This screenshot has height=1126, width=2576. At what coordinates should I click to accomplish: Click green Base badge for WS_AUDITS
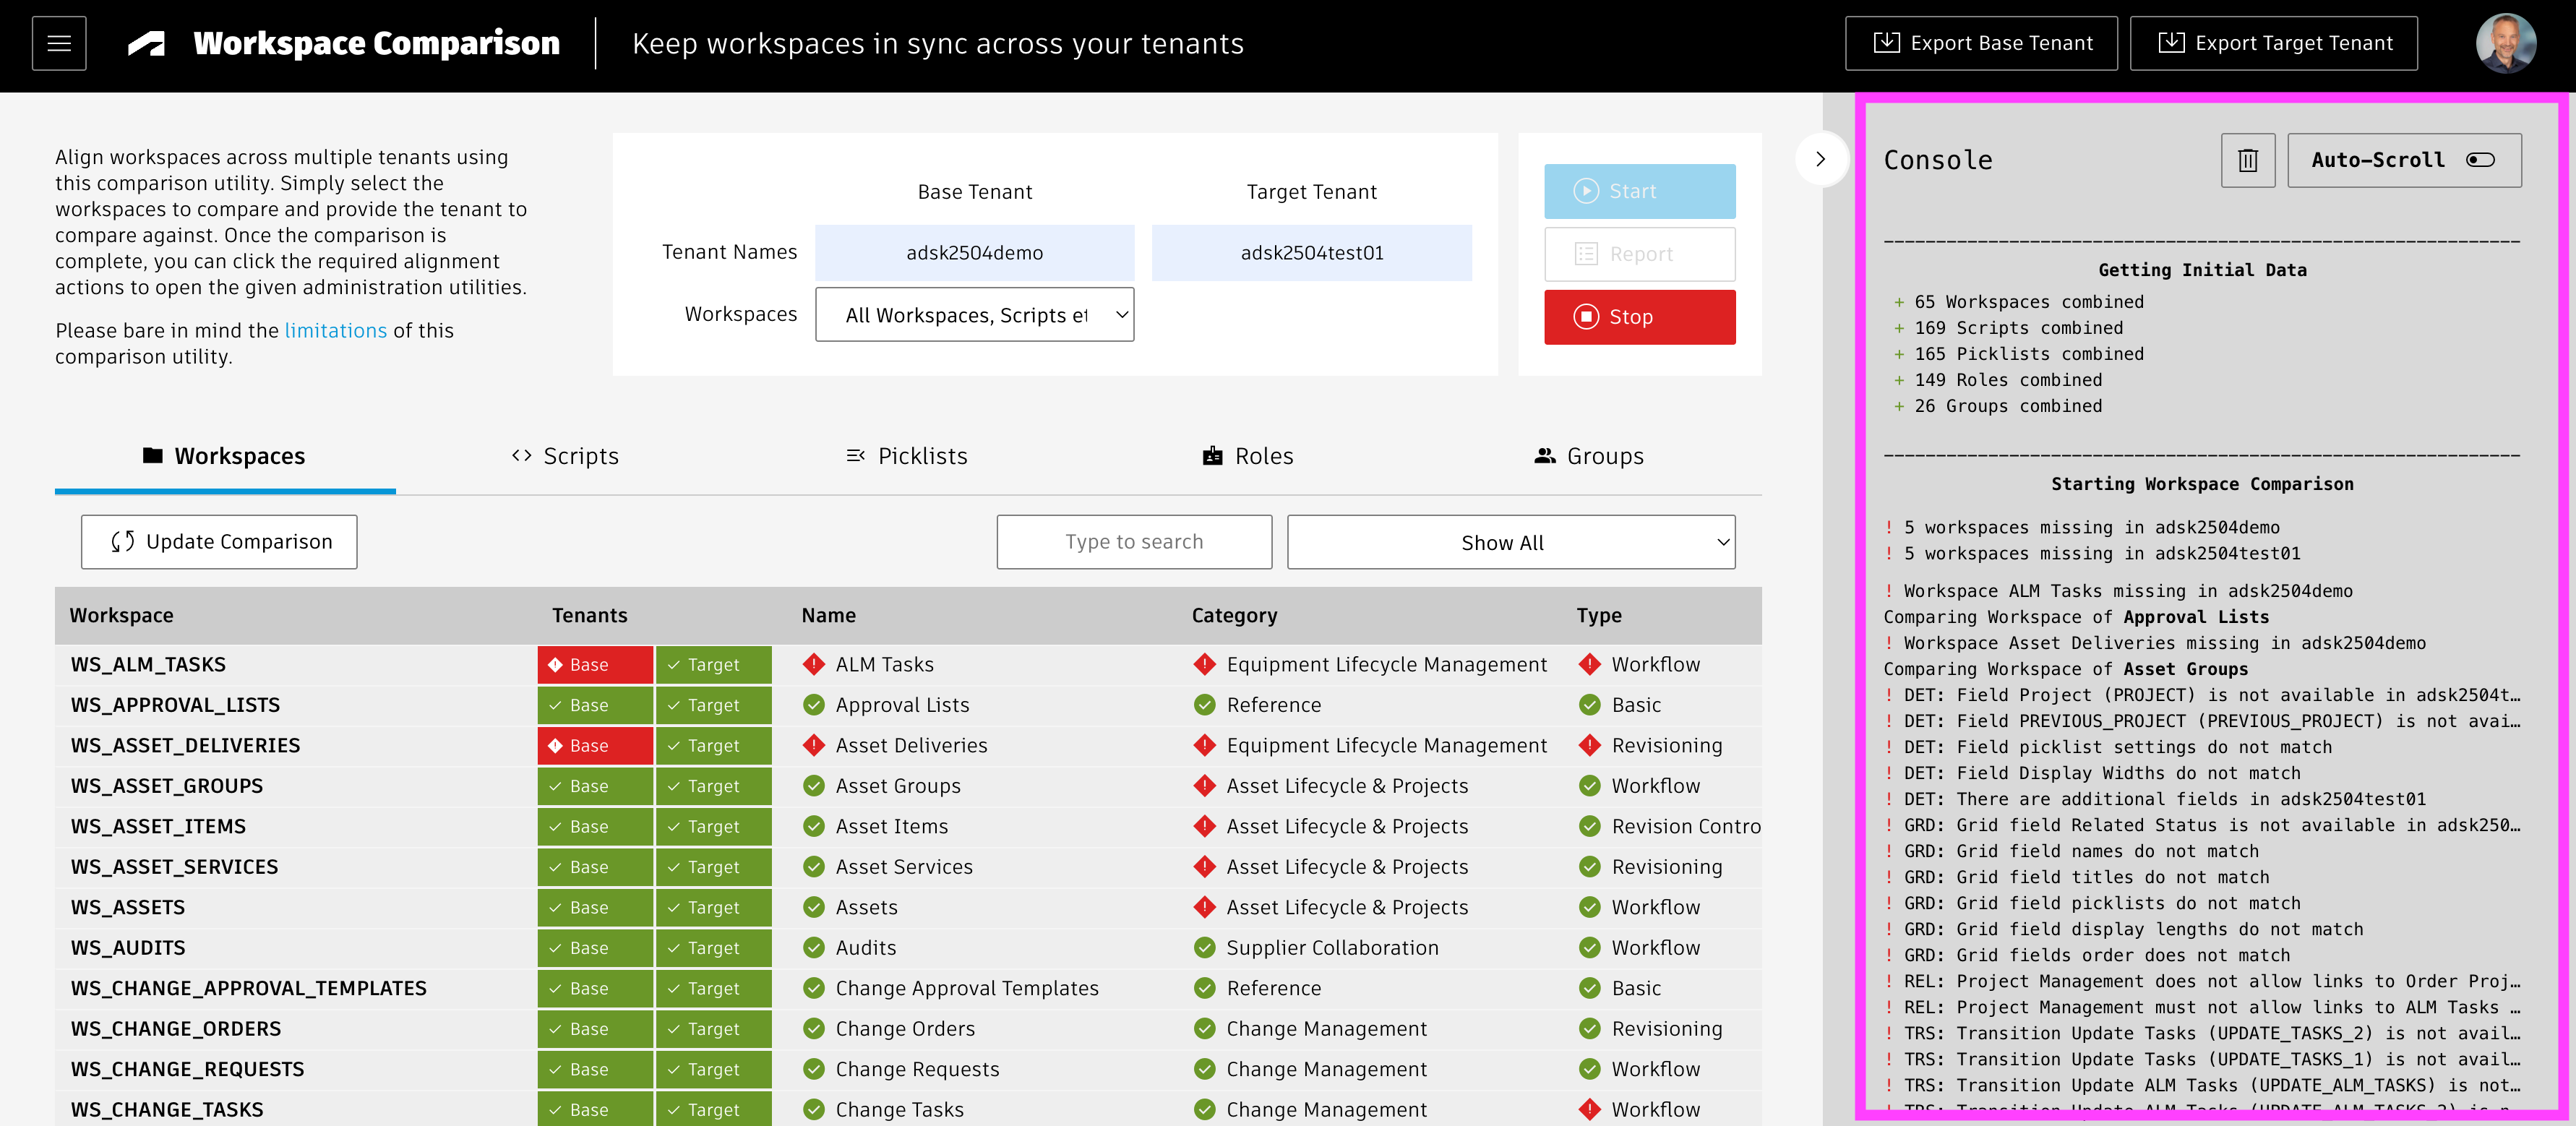pyautogui.click(x=595, y=948)
